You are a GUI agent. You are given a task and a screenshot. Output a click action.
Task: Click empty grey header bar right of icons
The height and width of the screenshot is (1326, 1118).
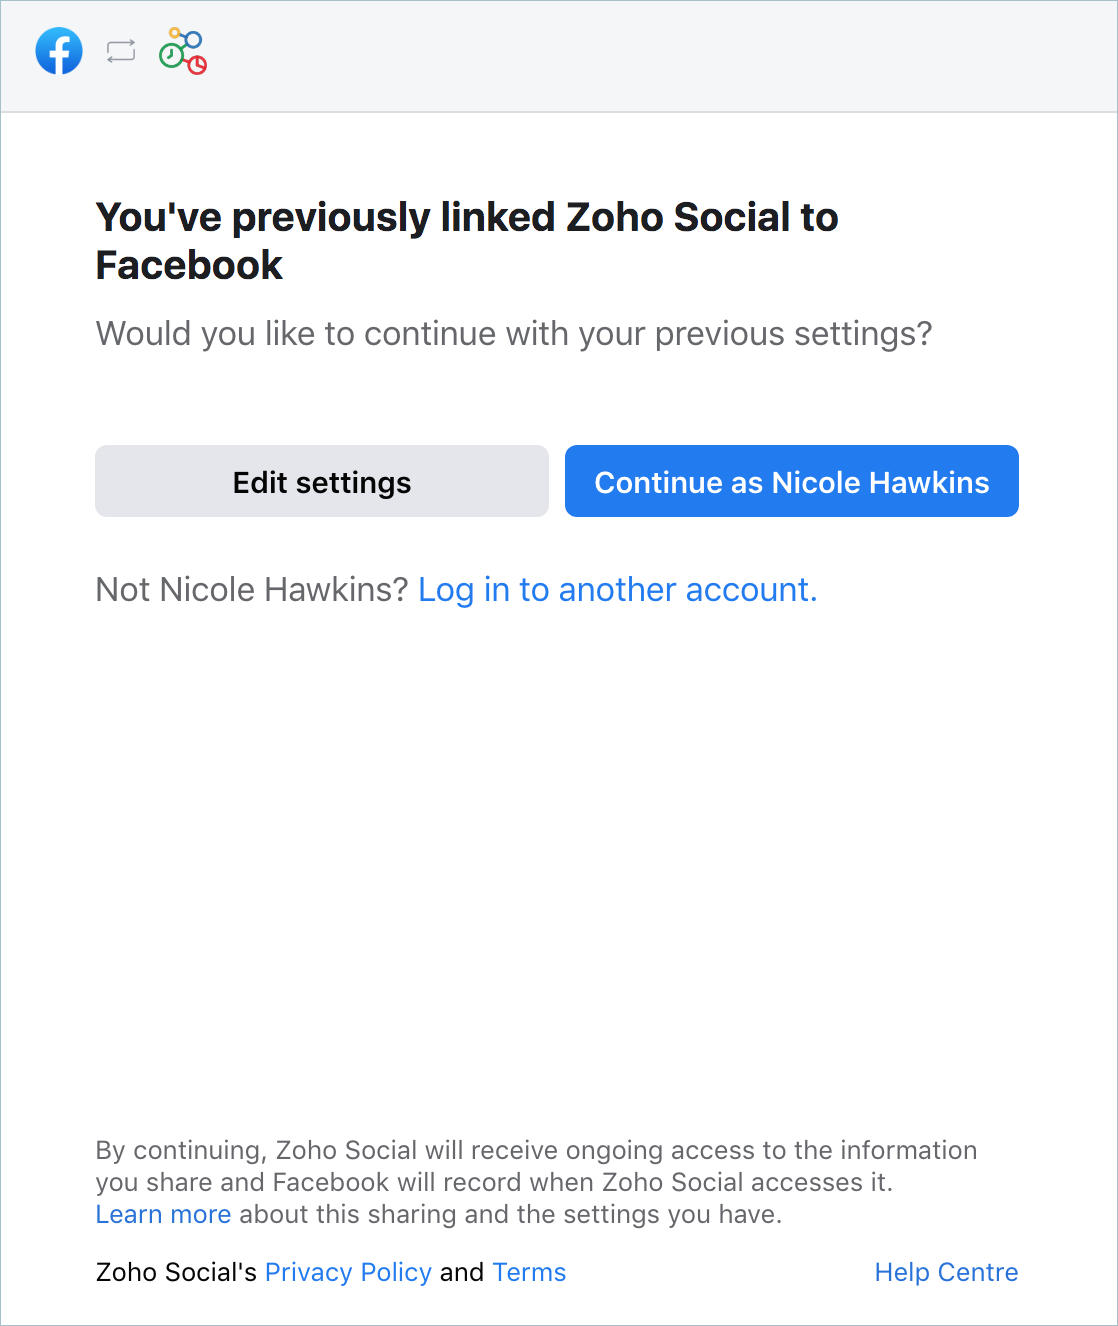click(x=650, y=56)
